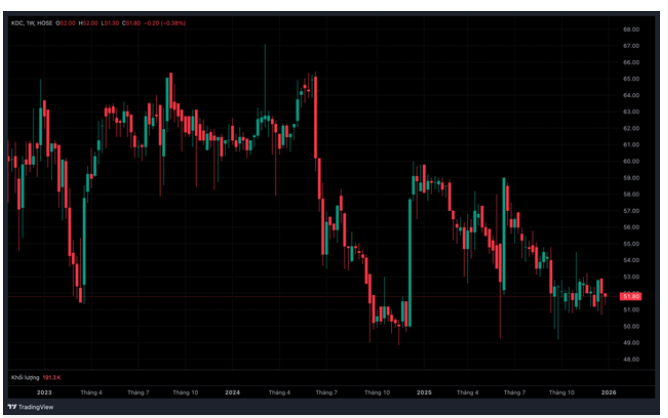The width and height of the screenshot is (668, 418).
Task: Select the C51.80 close value in legend
Action: pos(131,23)
